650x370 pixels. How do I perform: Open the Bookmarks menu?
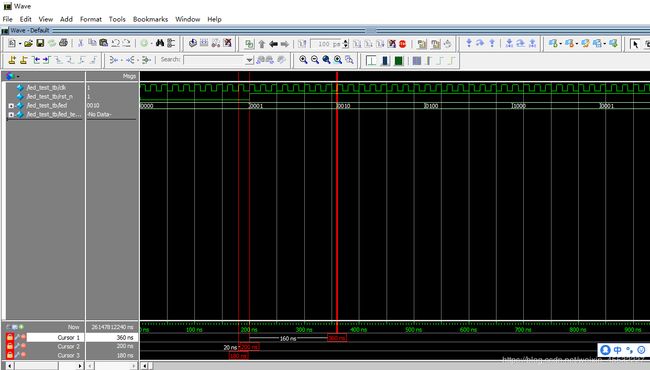coord(150,19)
